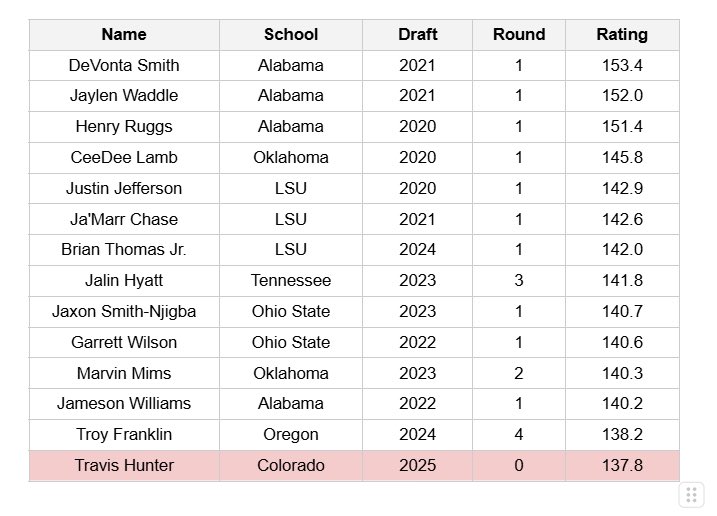The image size is (717, 516).
Task: Click the Rating column header
Action: pyautogui.click(x=622, y=35)
